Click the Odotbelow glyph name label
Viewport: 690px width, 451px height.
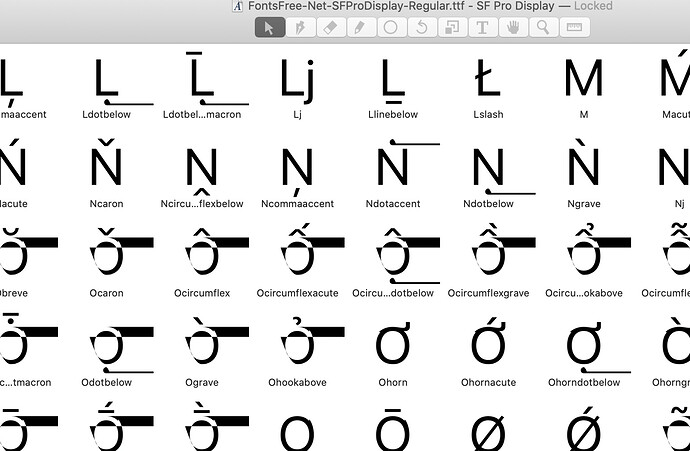click(106, 382)
